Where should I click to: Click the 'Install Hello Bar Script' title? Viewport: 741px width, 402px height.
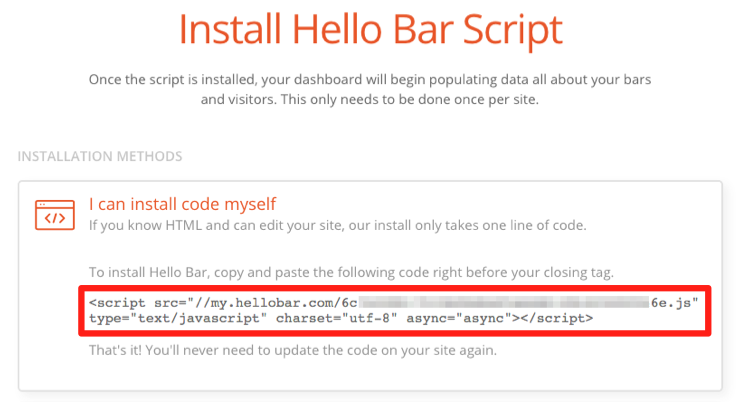point(370,29)
